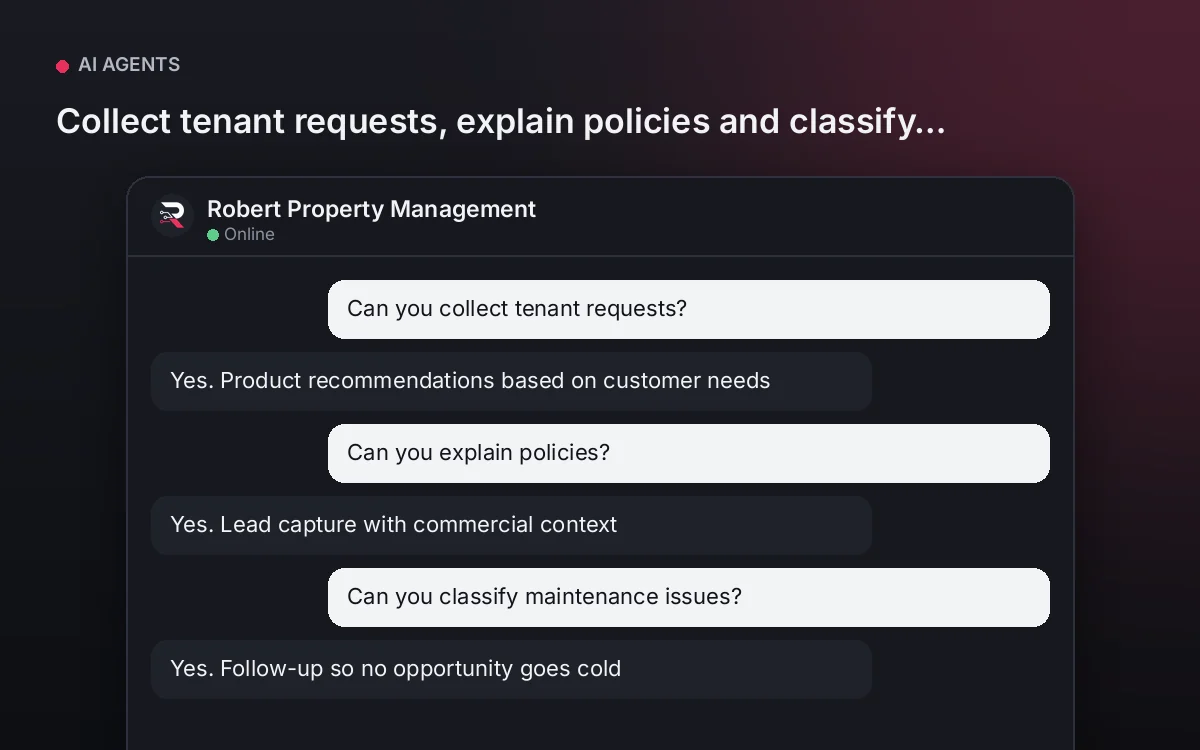
Task: Select message 'Can you collect tenant requests?'
Action: (689, 309)
